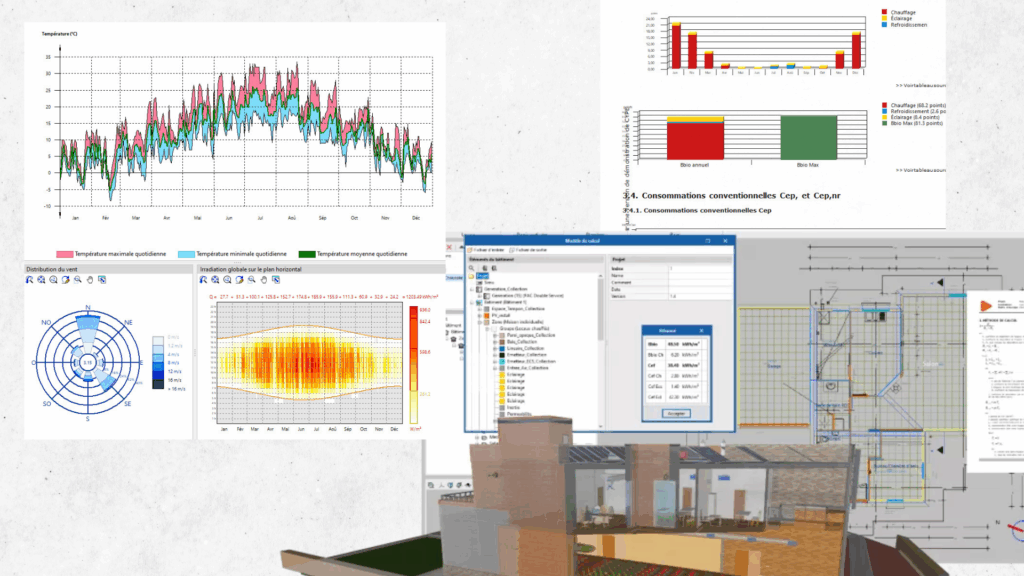This screenshot has width=1024, height=576.
Task: Click the pan hand icon in Irradiation globale panel
Action: (265, 280)
